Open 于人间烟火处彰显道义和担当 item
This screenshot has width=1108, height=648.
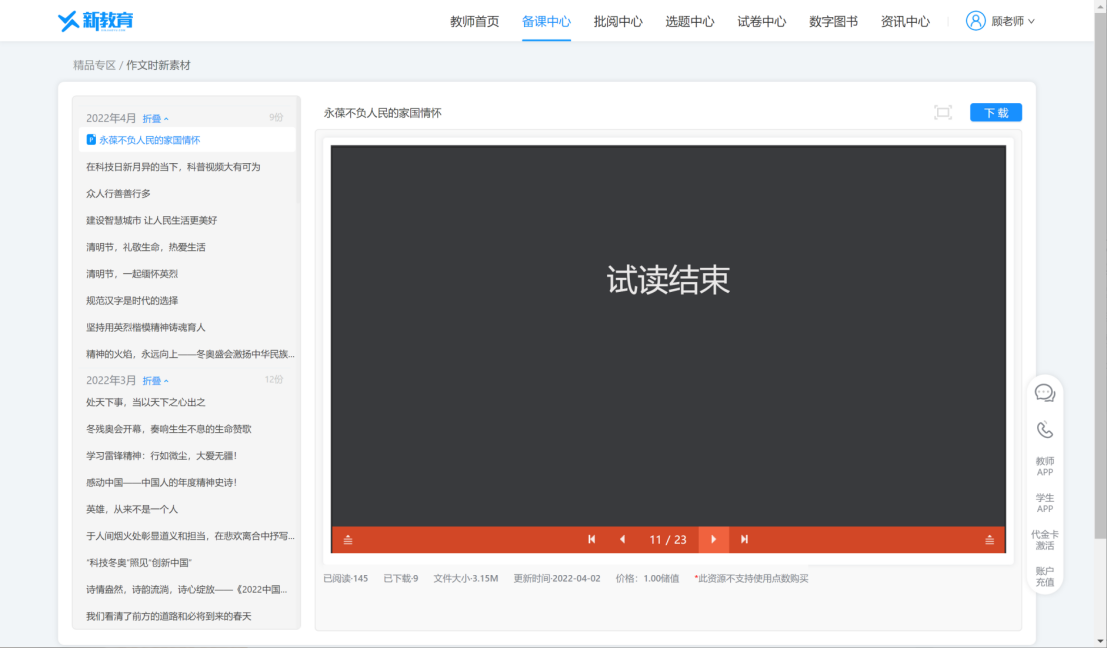(x=190, y=536)
